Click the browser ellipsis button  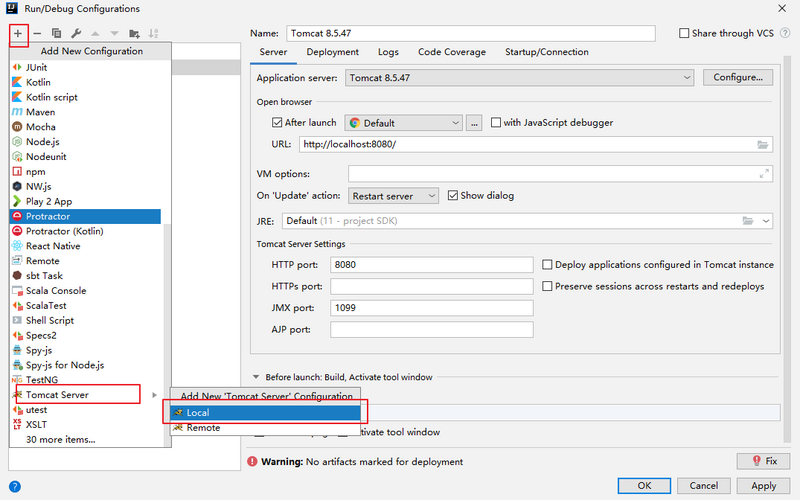pyautogui.click(x=474, y=123)
